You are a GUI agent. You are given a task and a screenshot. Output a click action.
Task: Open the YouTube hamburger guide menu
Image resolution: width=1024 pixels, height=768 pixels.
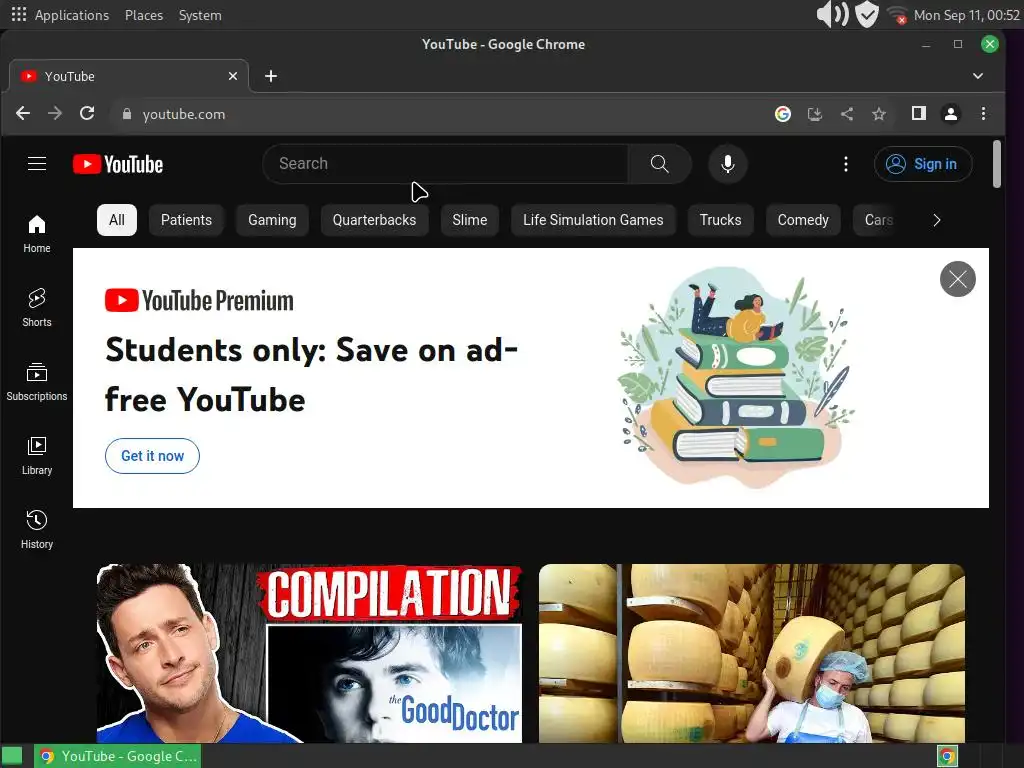point(37,164)
